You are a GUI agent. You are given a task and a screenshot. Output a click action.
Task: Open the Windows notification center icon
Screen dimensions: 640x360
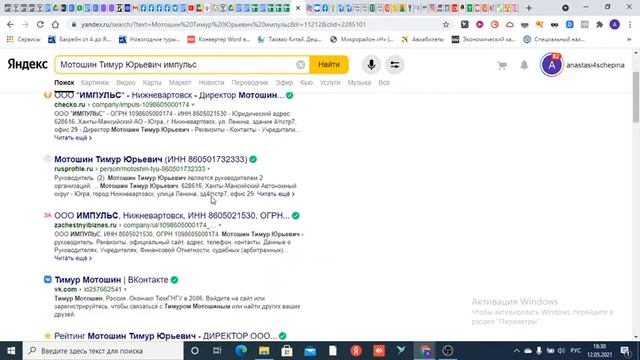click(x=625, y=351)
